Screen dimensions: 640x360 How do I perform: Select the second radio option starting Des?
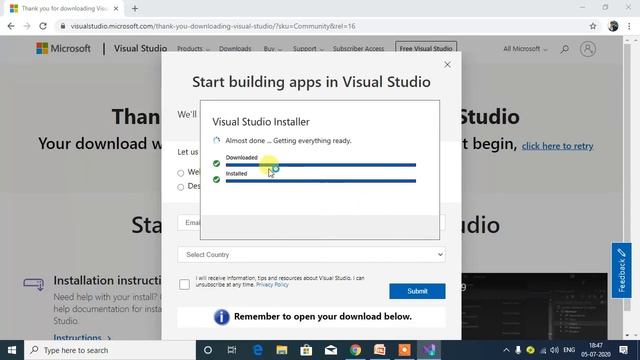click(x=180, y=187)
